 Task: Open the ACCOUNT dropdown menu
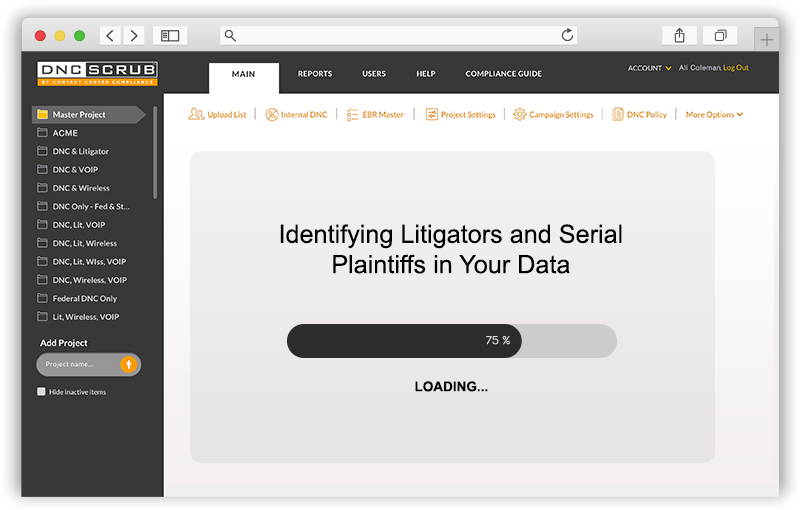click(649, 68)
